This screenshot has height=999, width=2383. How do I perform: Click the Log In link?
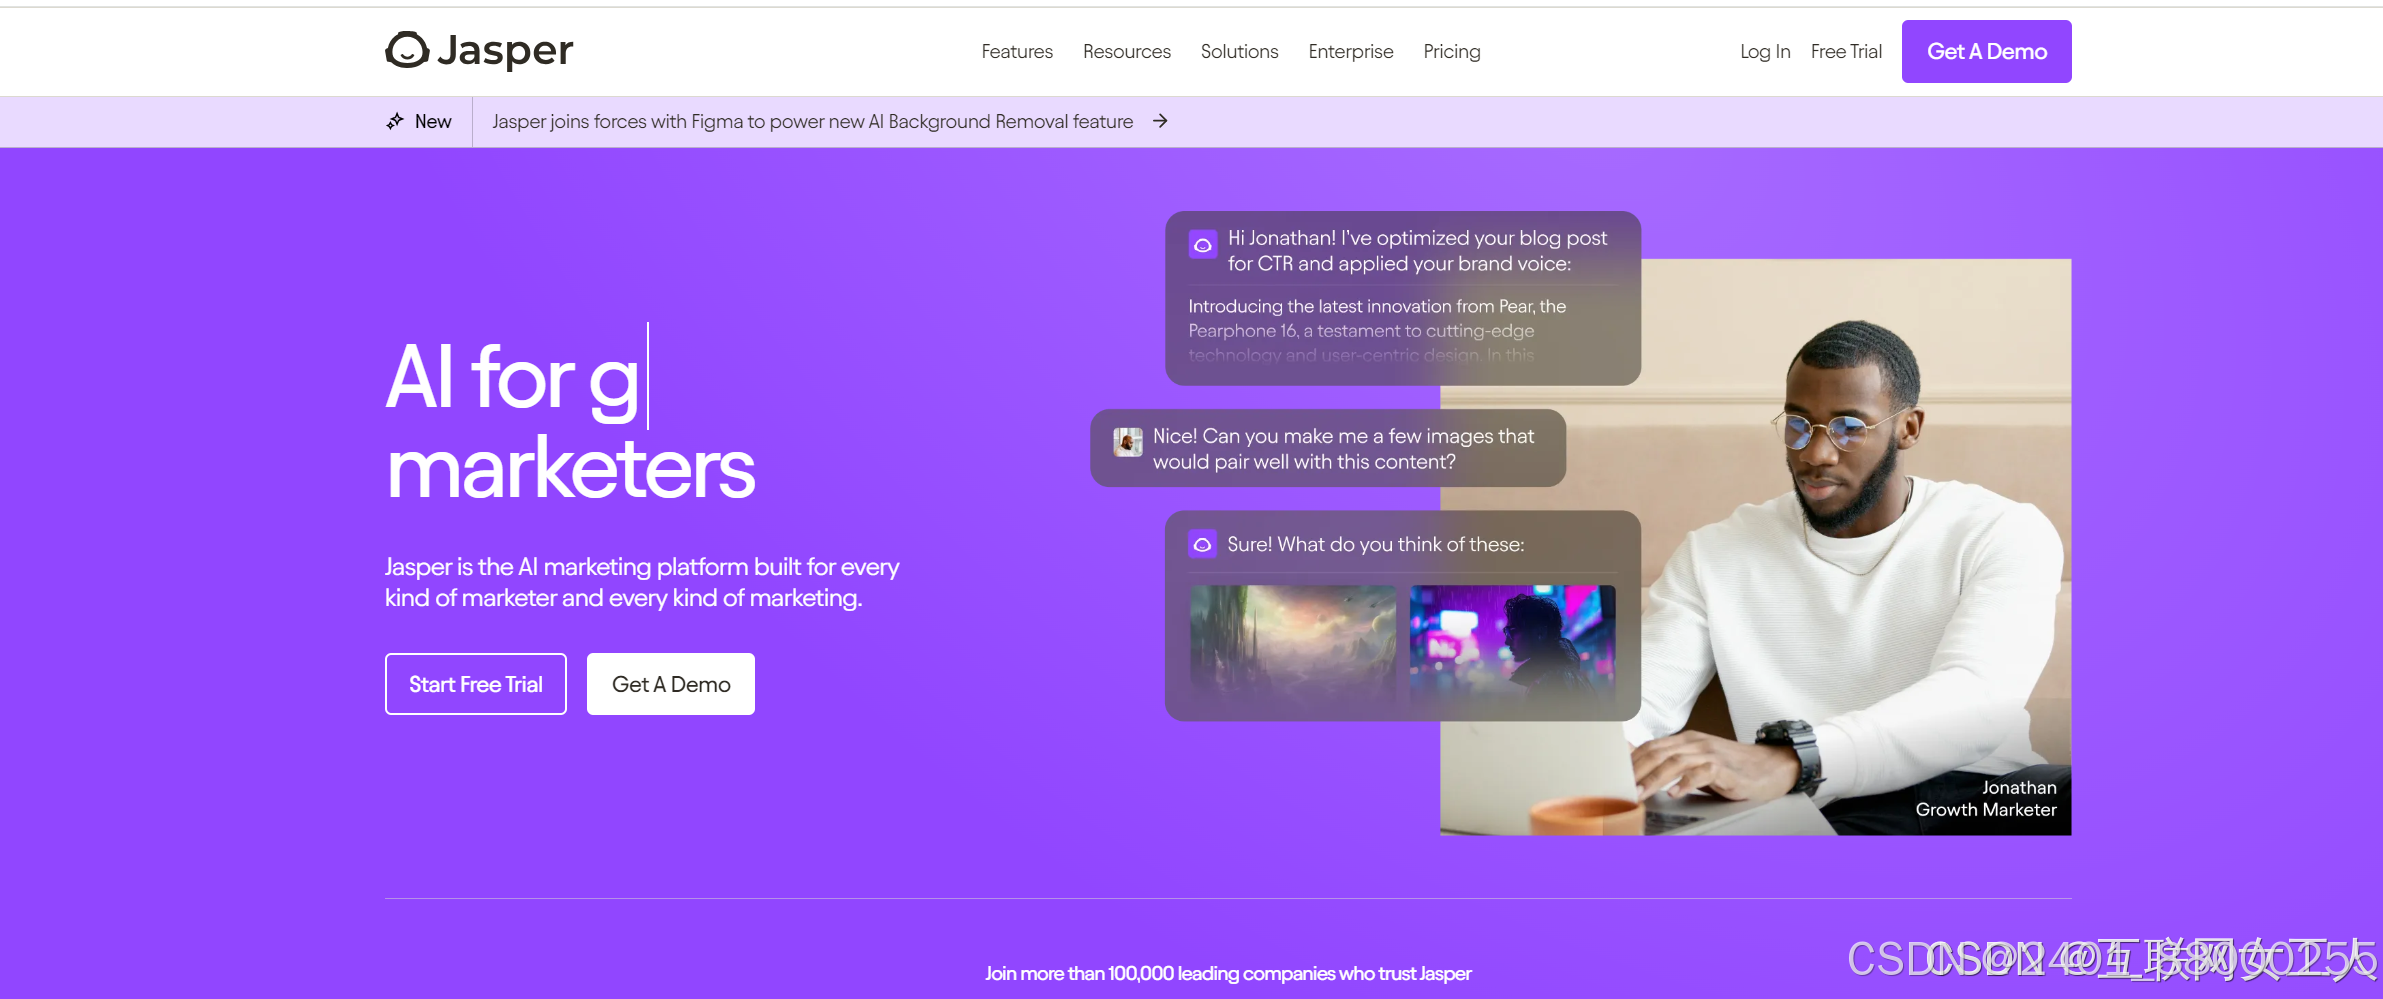click(1765, 51)
